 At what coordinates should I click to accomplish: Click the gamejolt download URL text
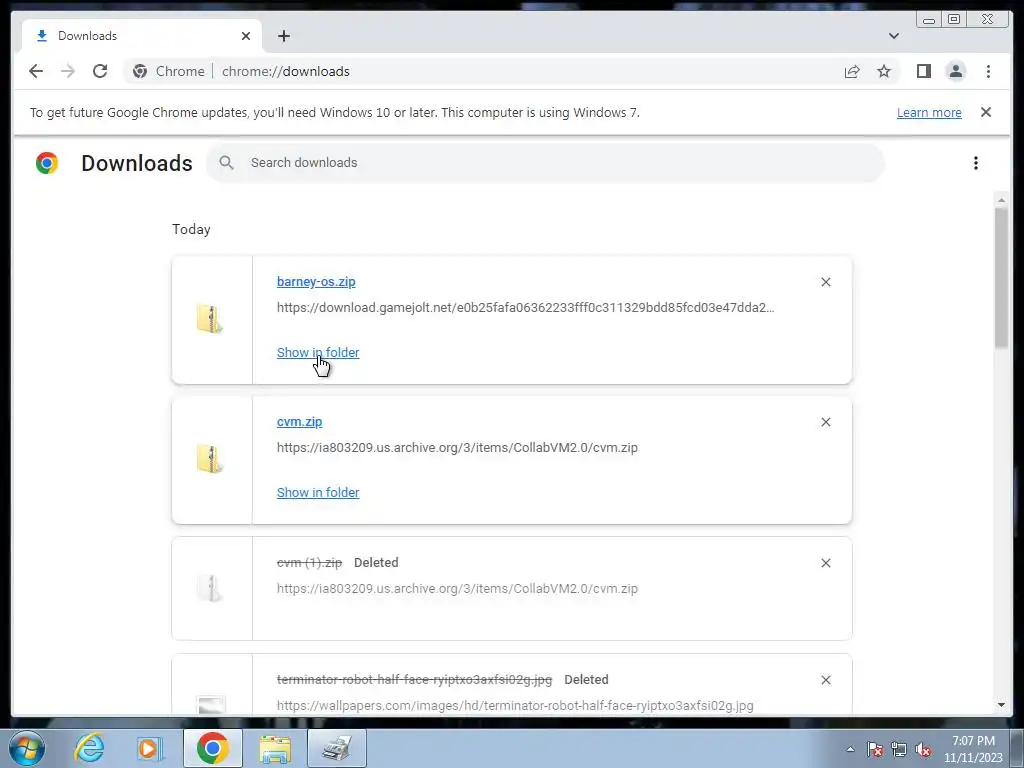(526, 308)
